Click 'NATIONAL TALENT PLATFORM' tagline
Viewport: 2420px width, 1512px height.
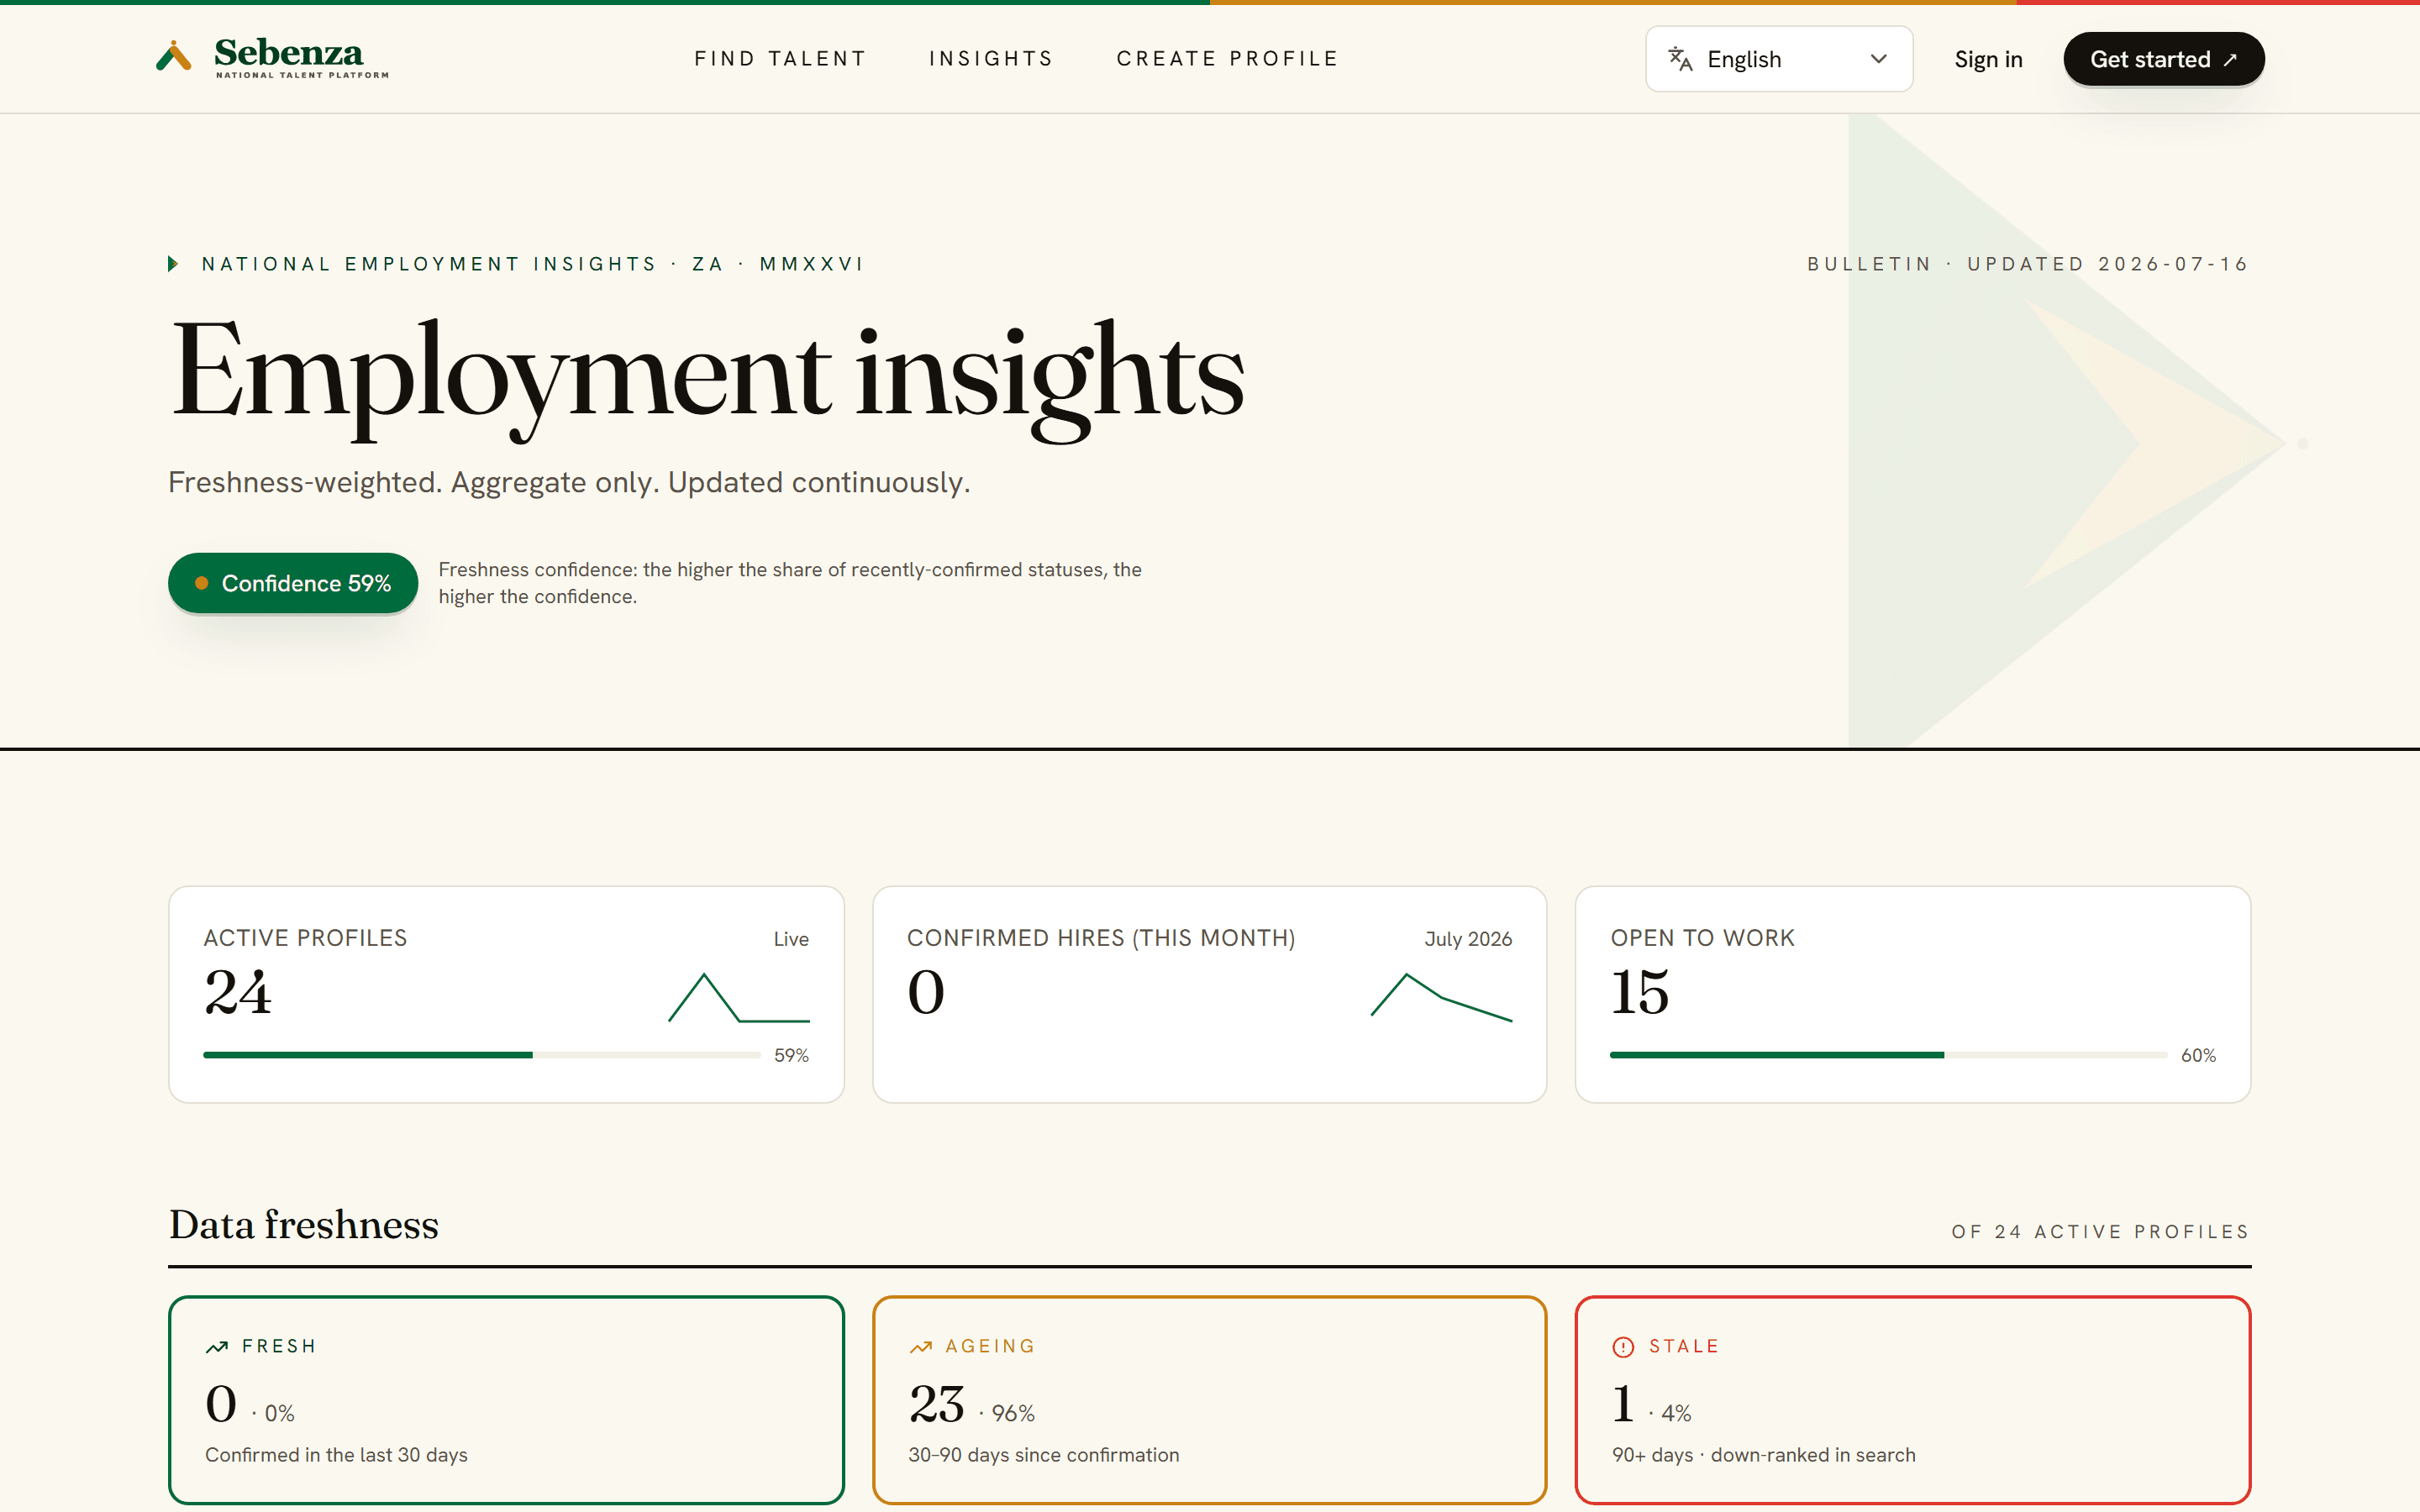[302, 75]
